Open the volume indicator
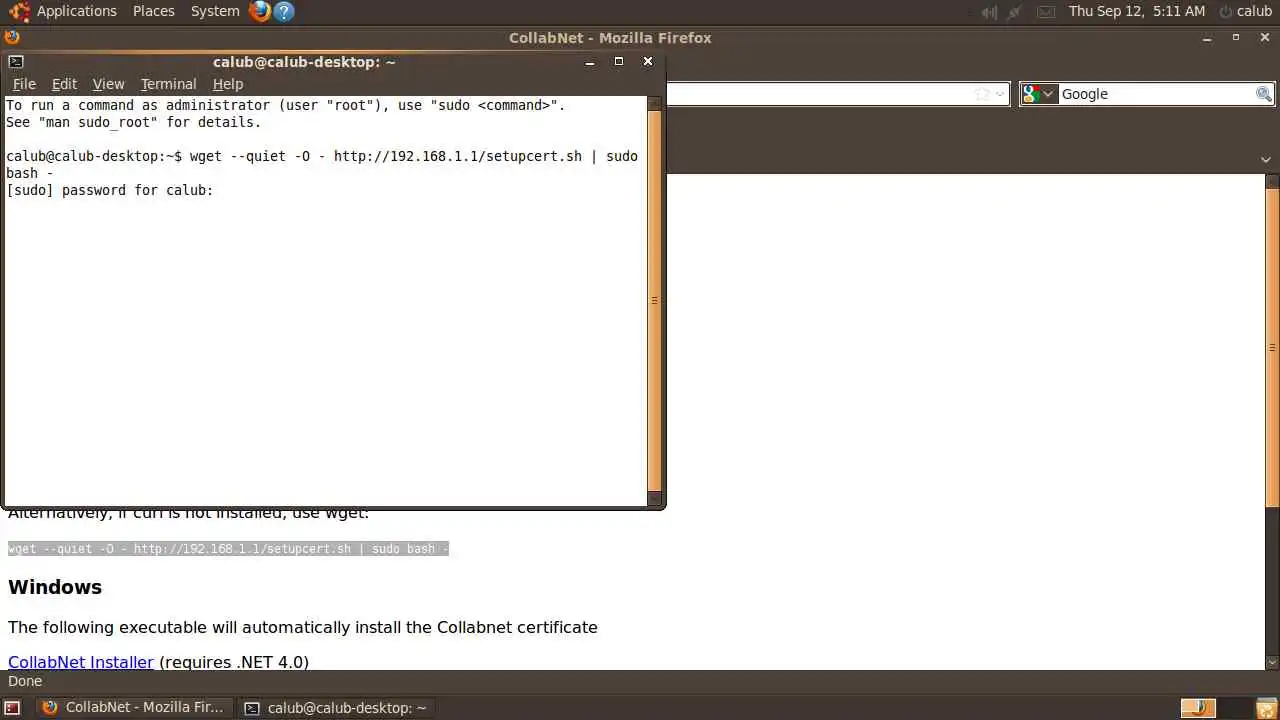 (989, 12)
